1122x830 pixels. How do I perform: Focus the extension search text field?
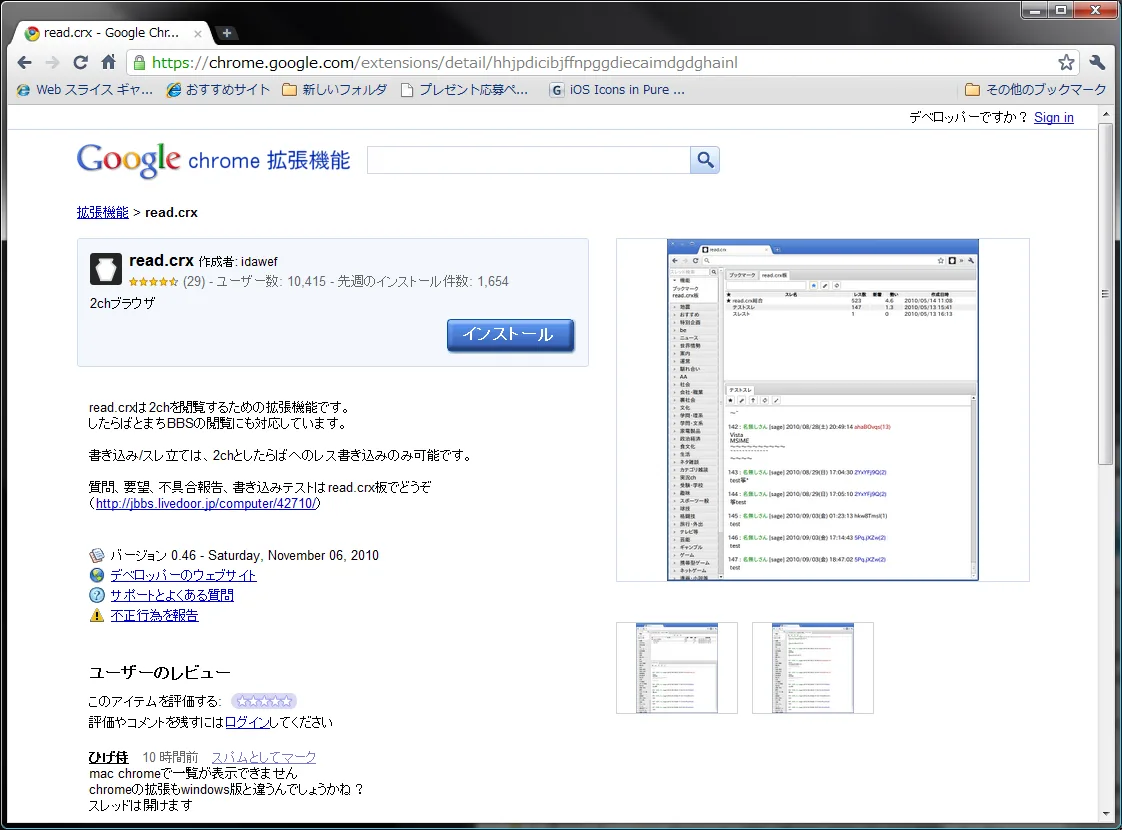point(528,160)
